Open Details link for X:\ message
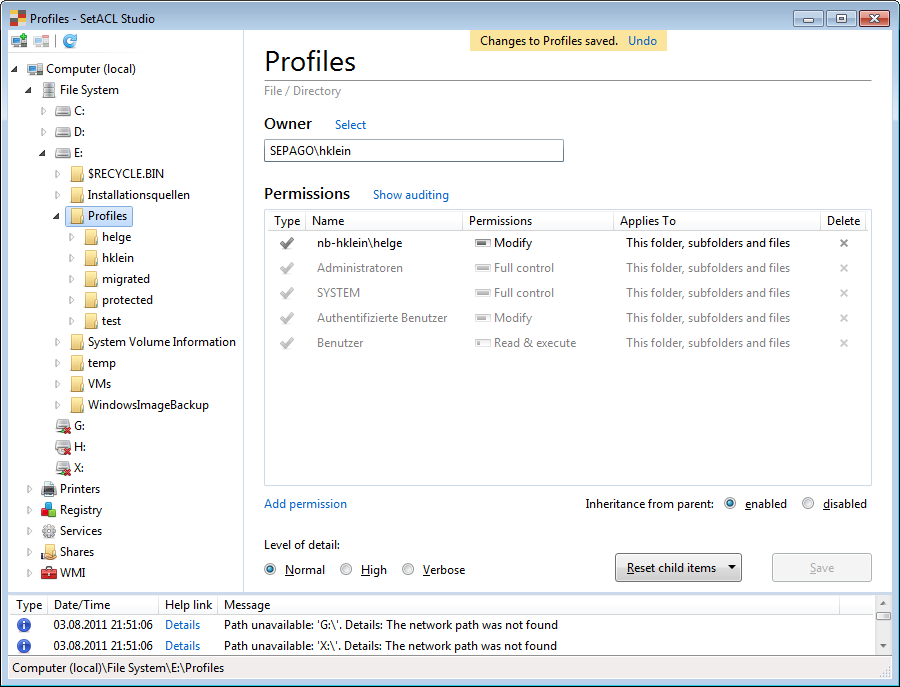 tap(183, 646)
